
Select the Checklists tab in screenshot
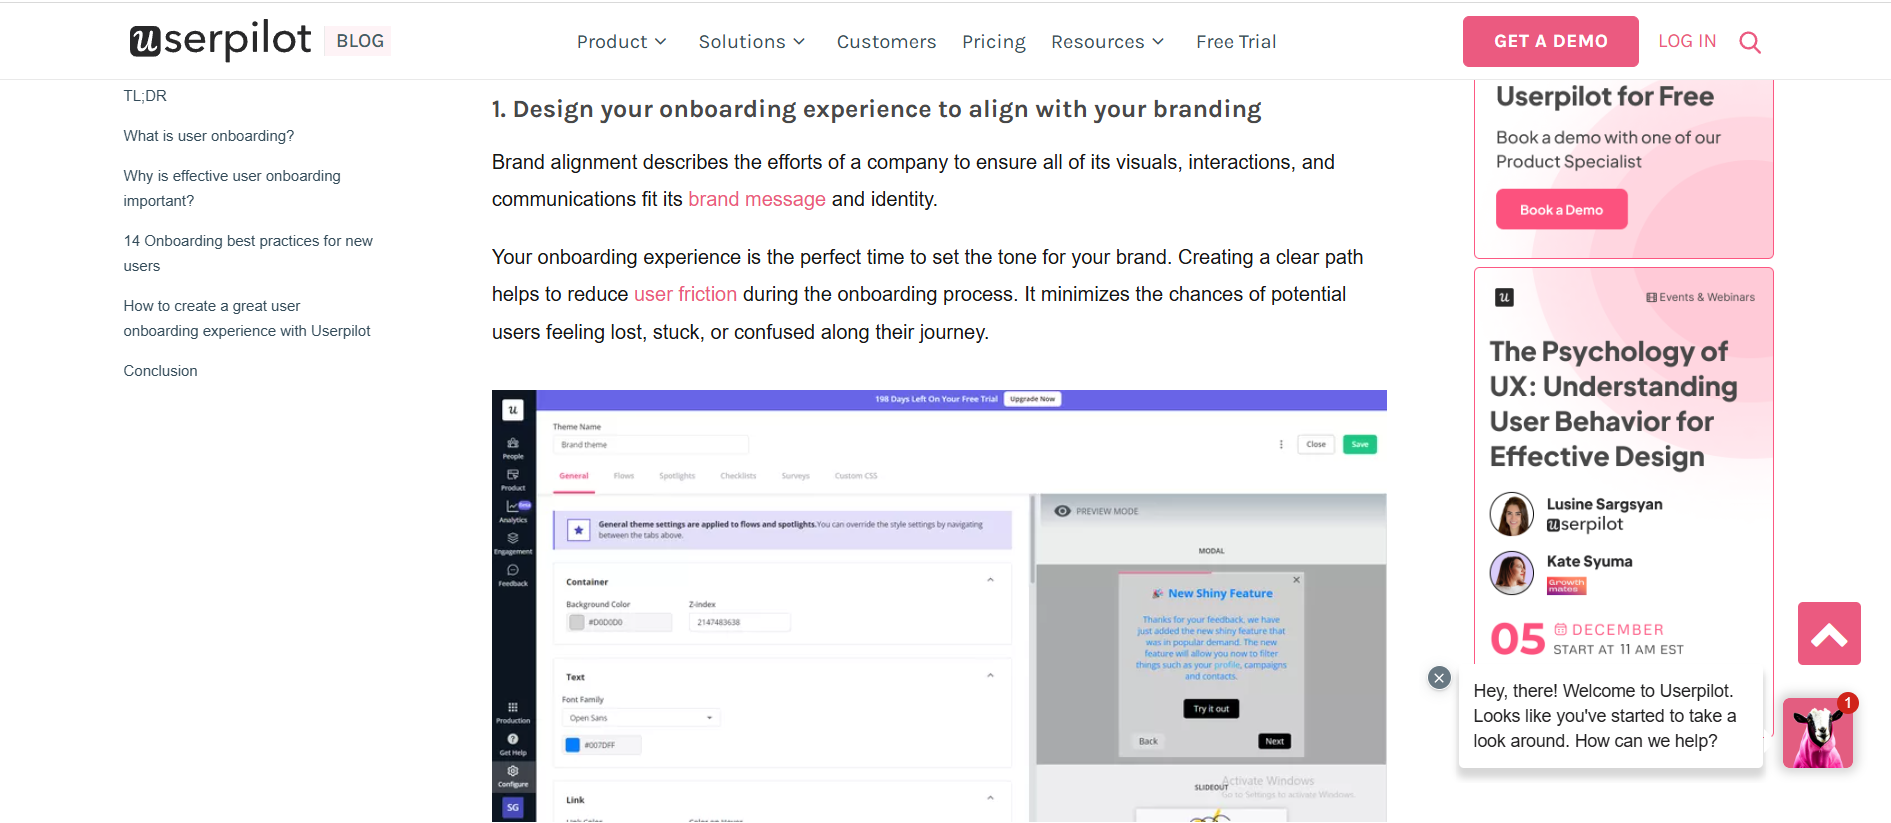tap(738, 476)
